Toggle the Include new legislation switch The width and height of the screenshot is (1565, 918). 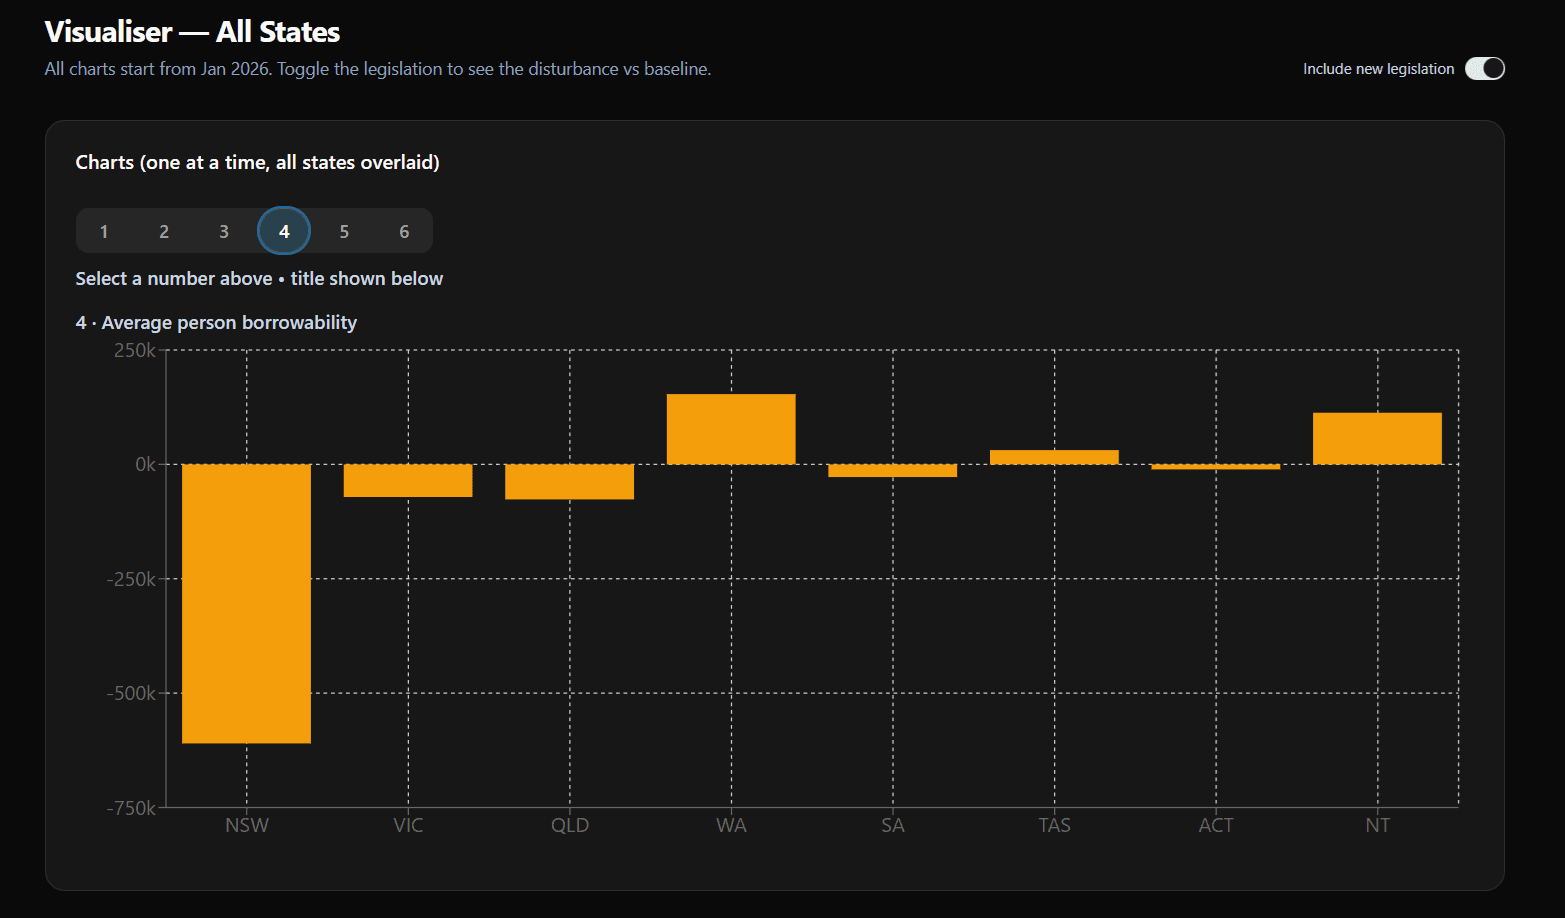tap(1485, 68)
